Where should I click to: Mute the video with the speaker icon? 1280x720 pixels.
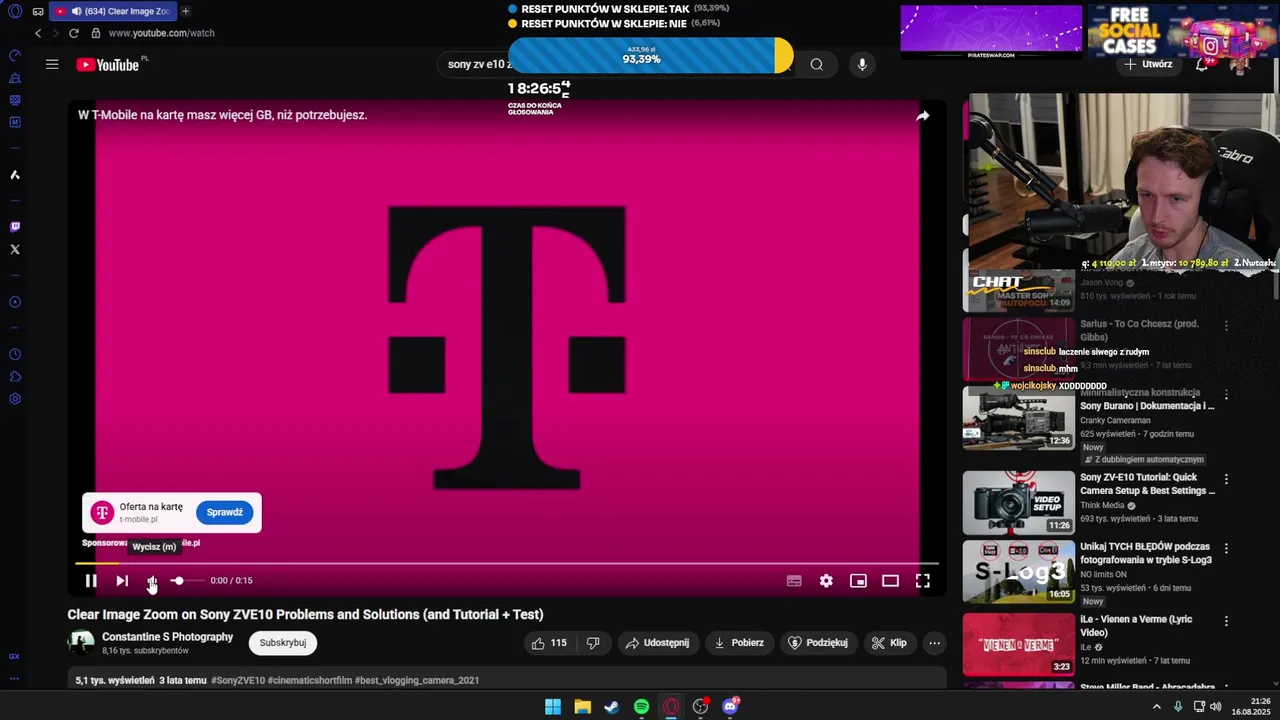[152, 581]
